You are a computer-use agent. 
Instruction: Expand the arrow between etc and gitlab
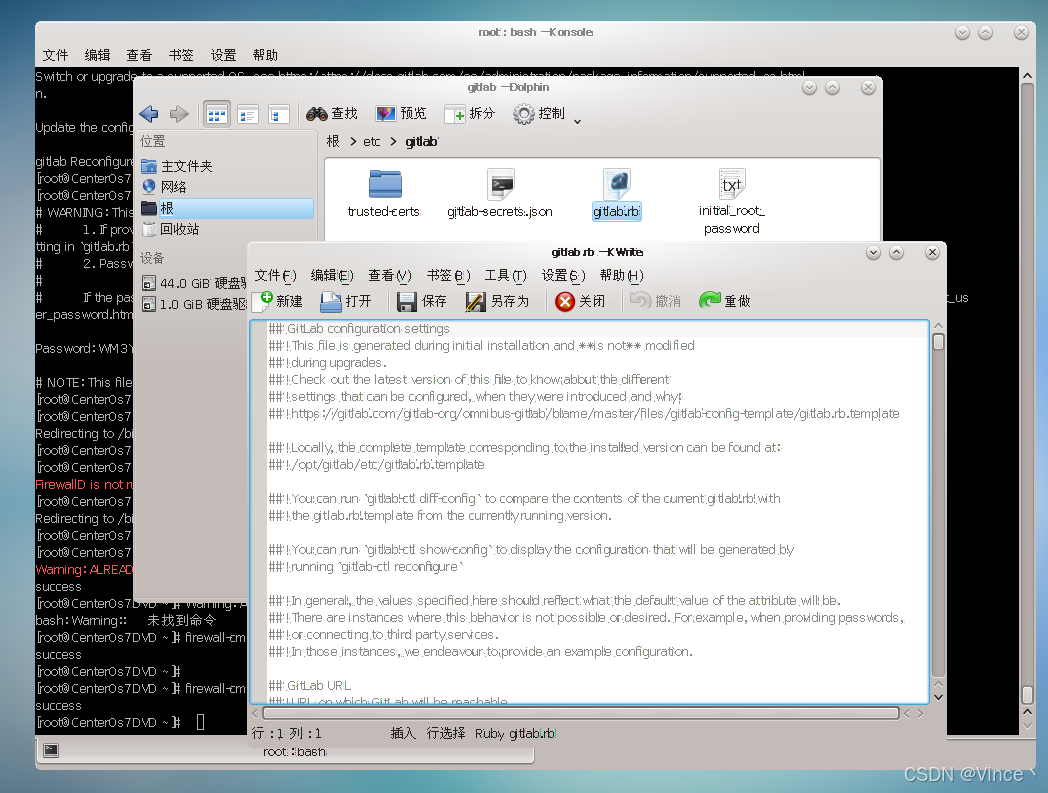point(393,142)
